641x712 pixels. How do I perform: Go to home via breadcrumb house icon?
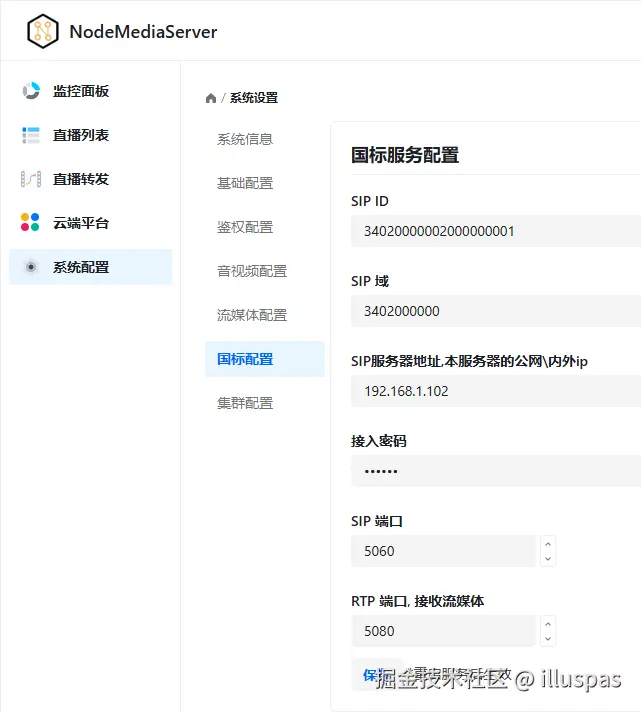tap(211, 98)
